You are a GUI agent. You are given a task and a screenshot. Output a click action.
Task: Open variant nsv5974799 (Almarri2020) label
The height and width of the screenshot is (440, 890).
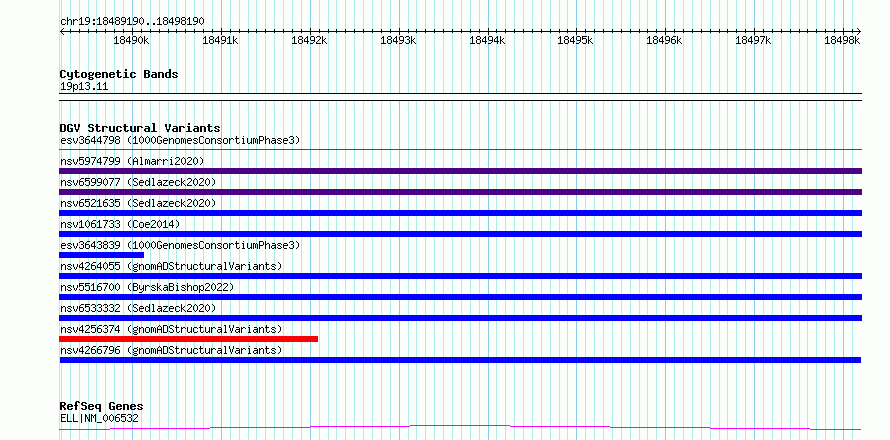pos(132,161)
